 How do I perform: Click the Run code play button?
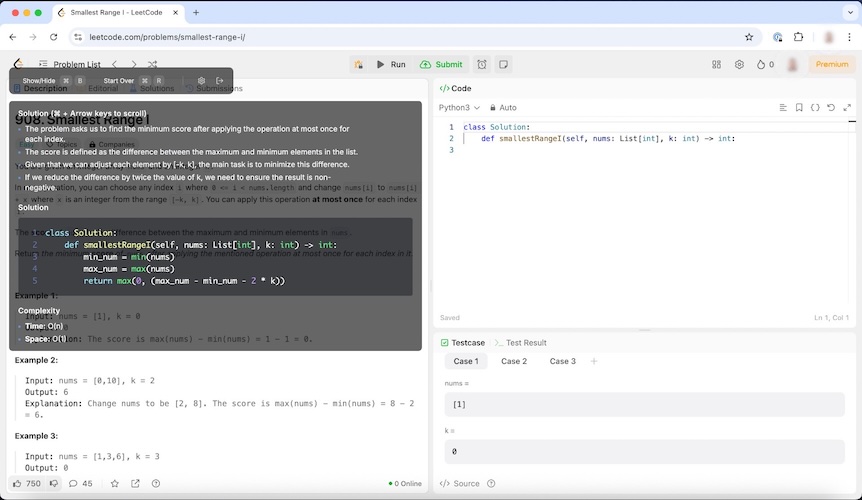[x=391, y=64]
